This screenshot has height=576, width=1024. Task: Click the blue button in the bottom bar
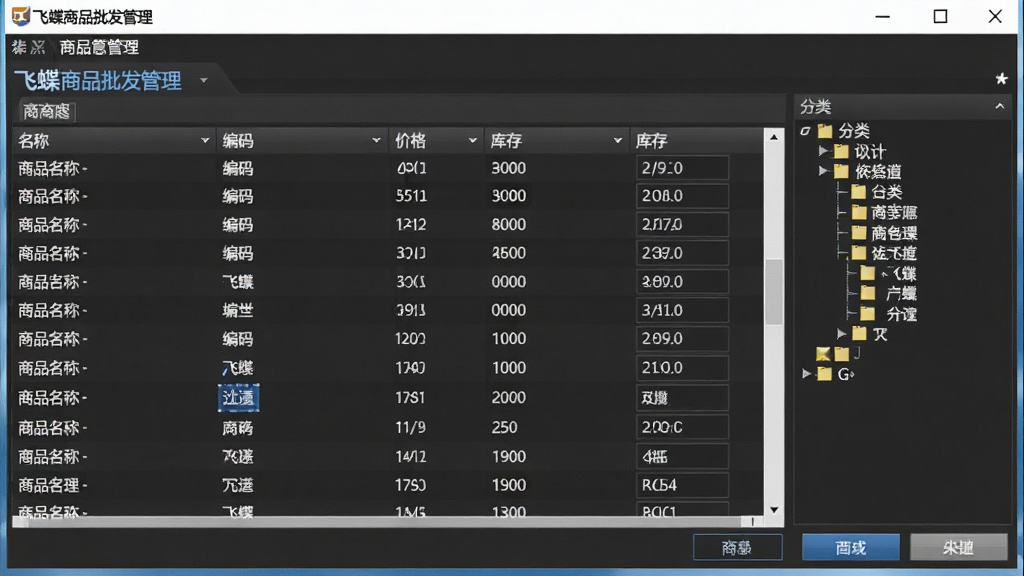[x=850, y=547]
